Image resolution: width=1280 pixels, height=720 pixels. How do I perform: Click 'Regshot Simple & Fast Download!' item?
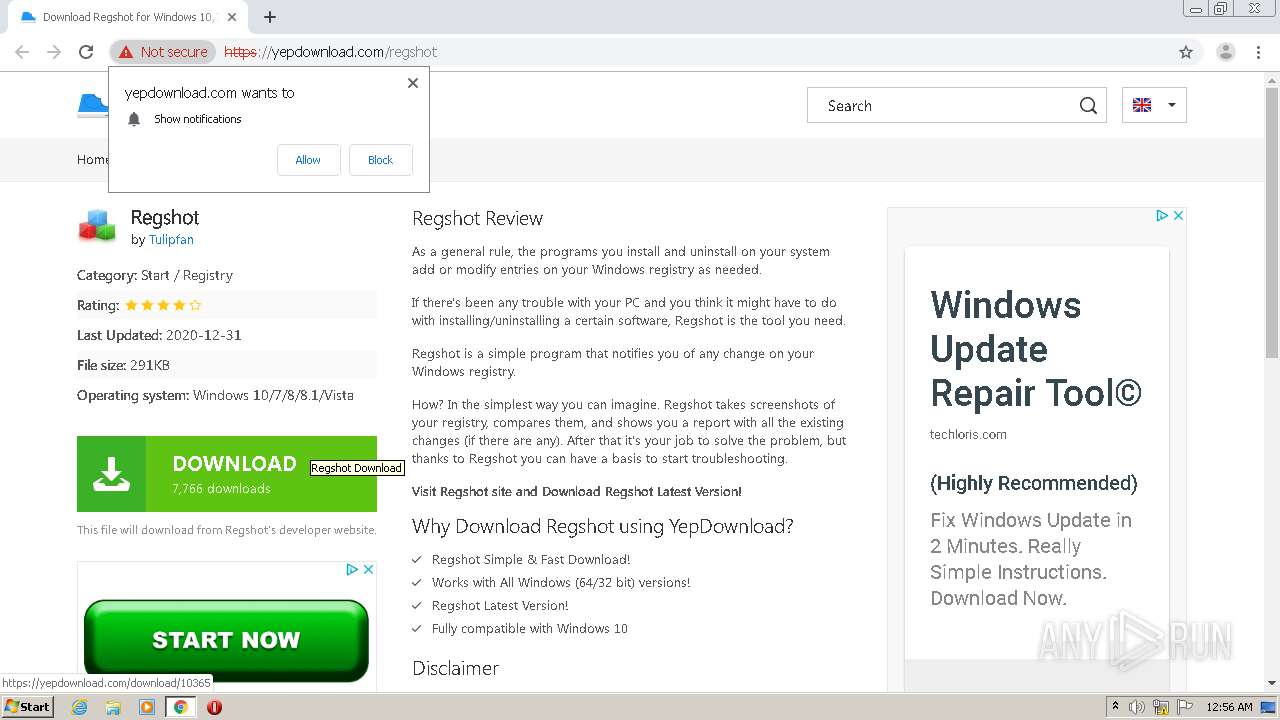point(531,559)
